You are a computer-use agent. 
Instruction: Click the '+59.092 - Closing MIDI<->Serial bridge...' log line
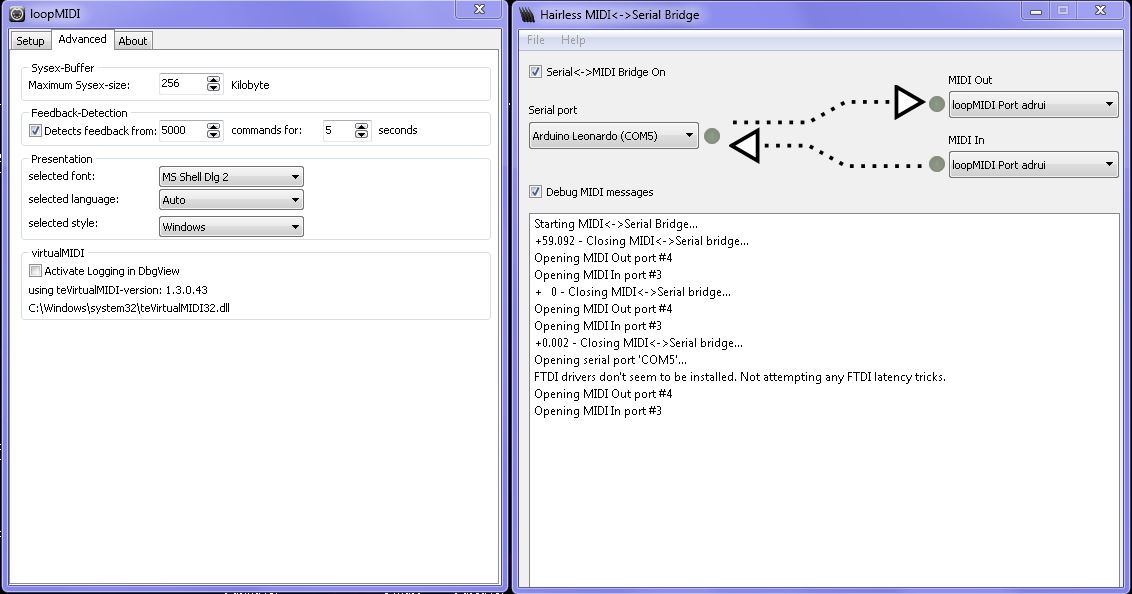pyautogui.click(x=642, y=241)
